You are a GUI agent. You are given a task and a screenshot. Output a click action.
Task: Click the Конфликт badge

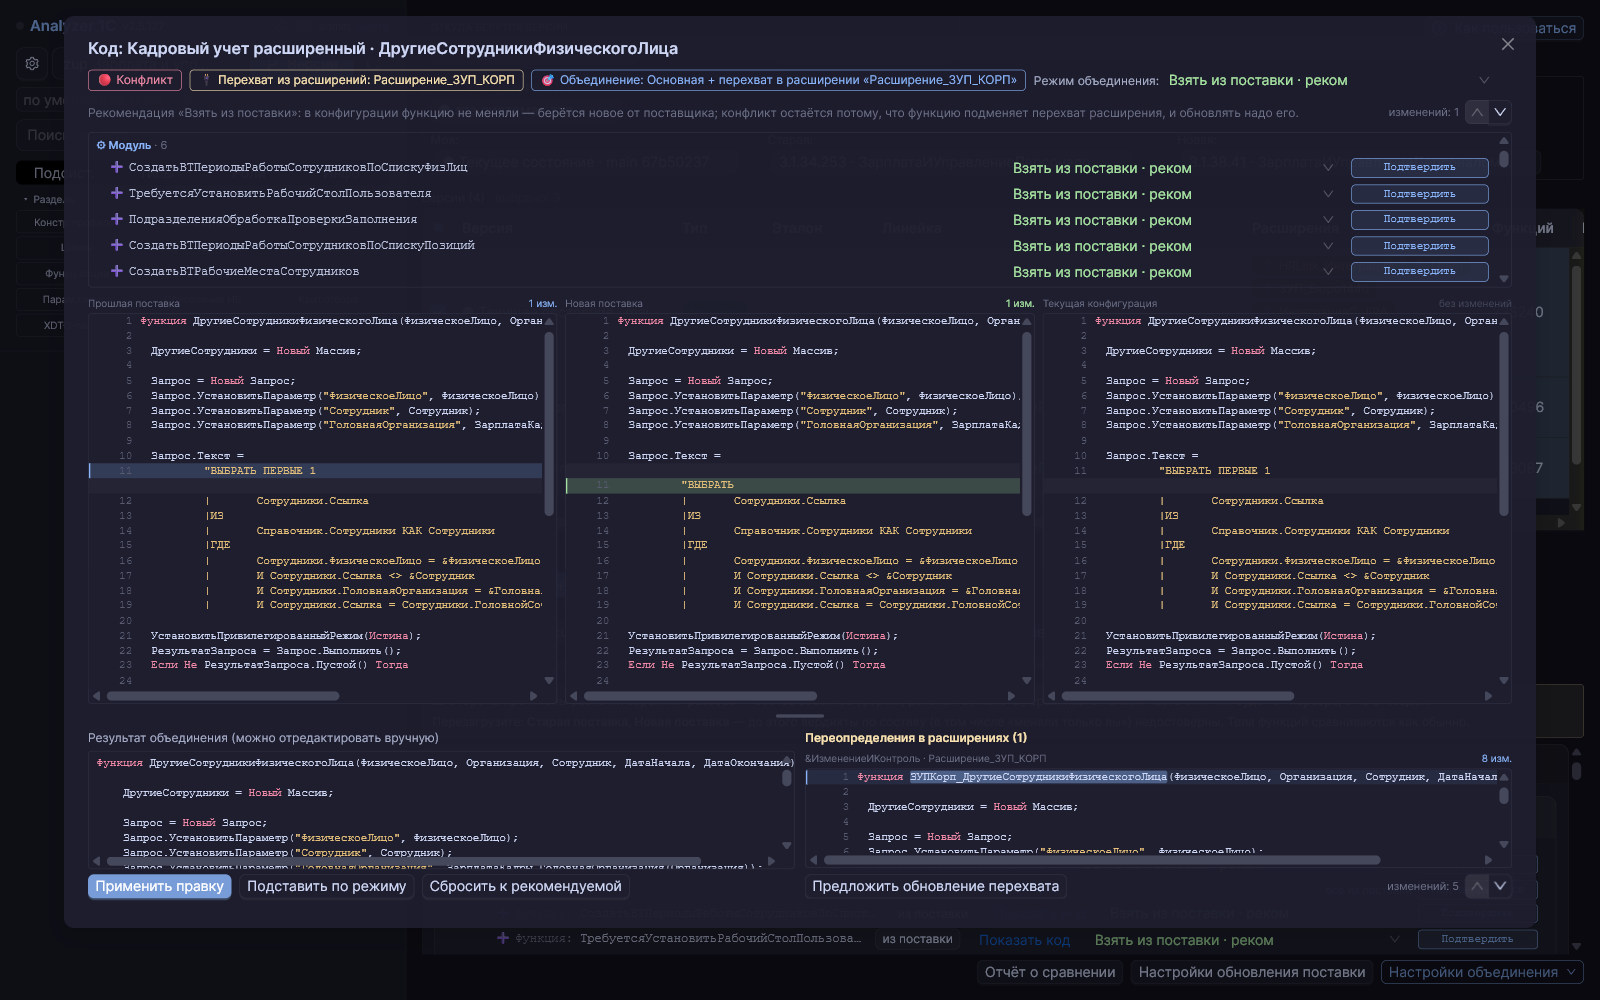click(135, 80)
